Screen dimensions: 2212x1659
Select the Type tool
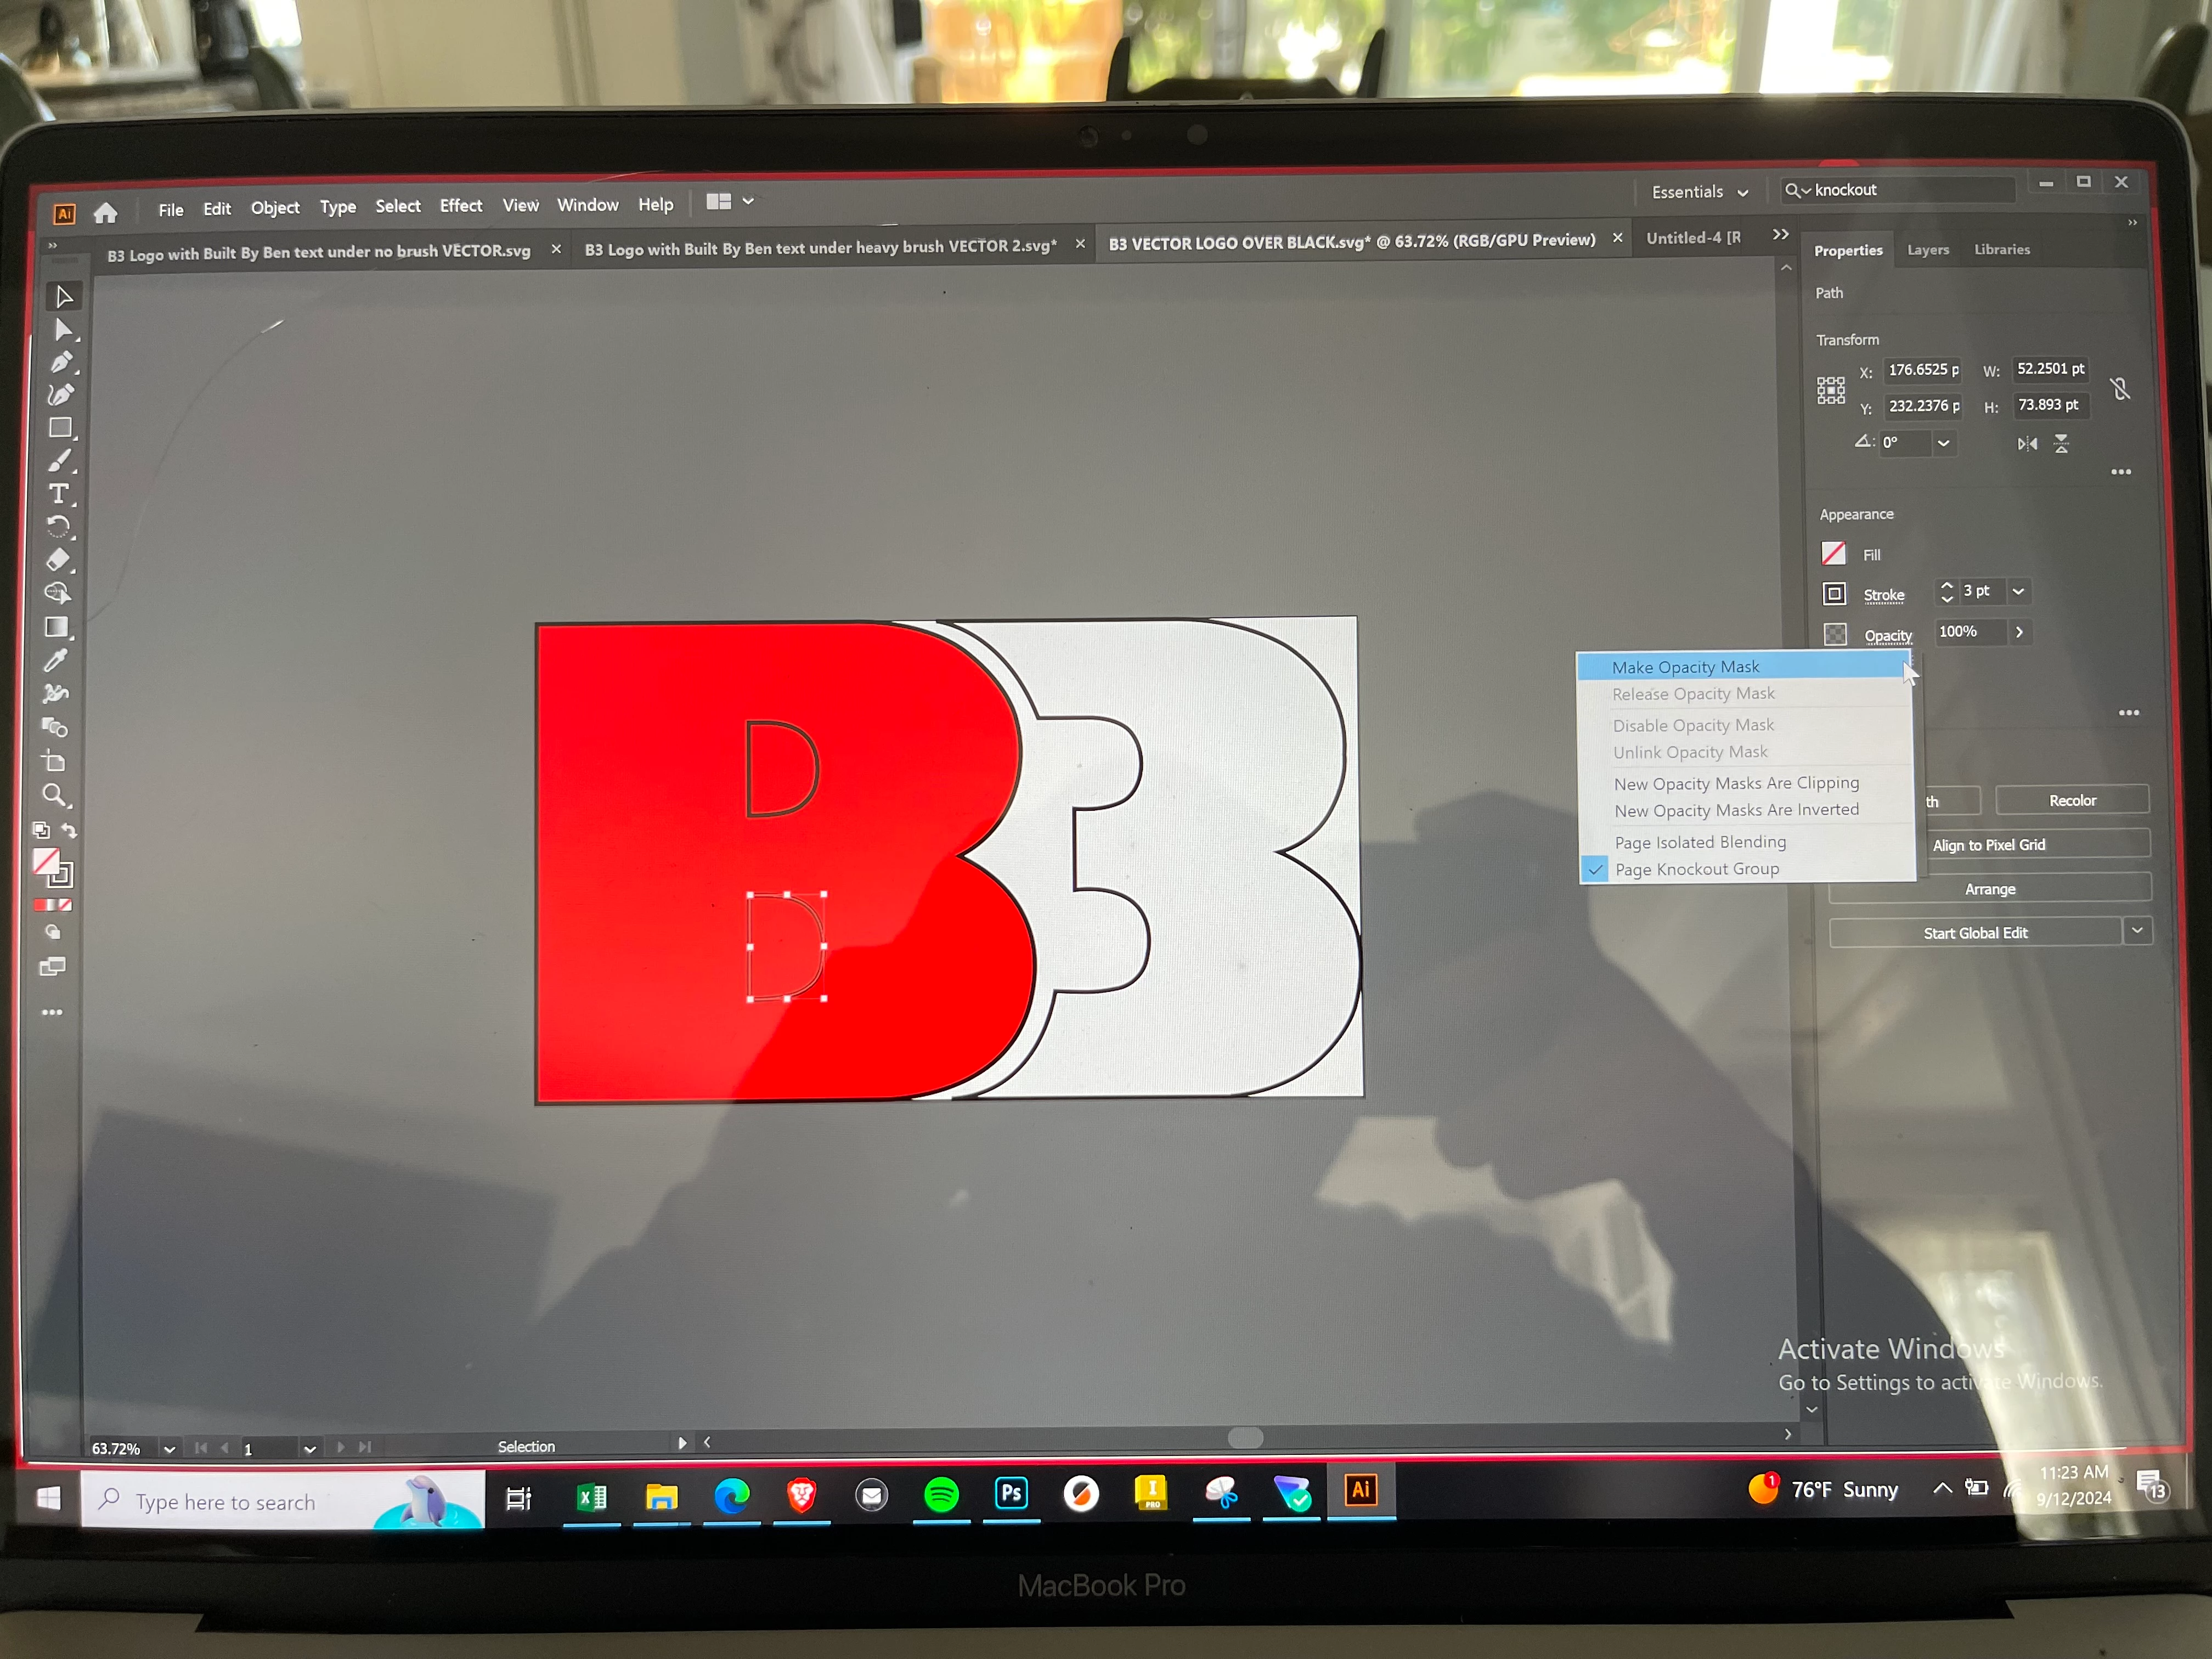[x=59, y=494]
